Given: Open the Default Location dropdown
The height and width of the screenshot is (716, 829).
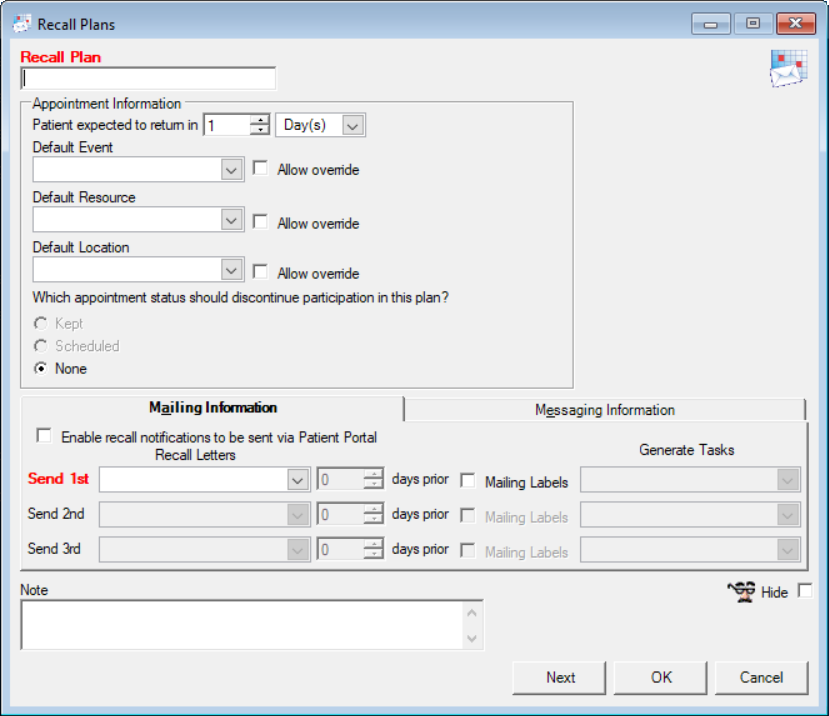Looking at the screenshot, I should tap(231, 270).
